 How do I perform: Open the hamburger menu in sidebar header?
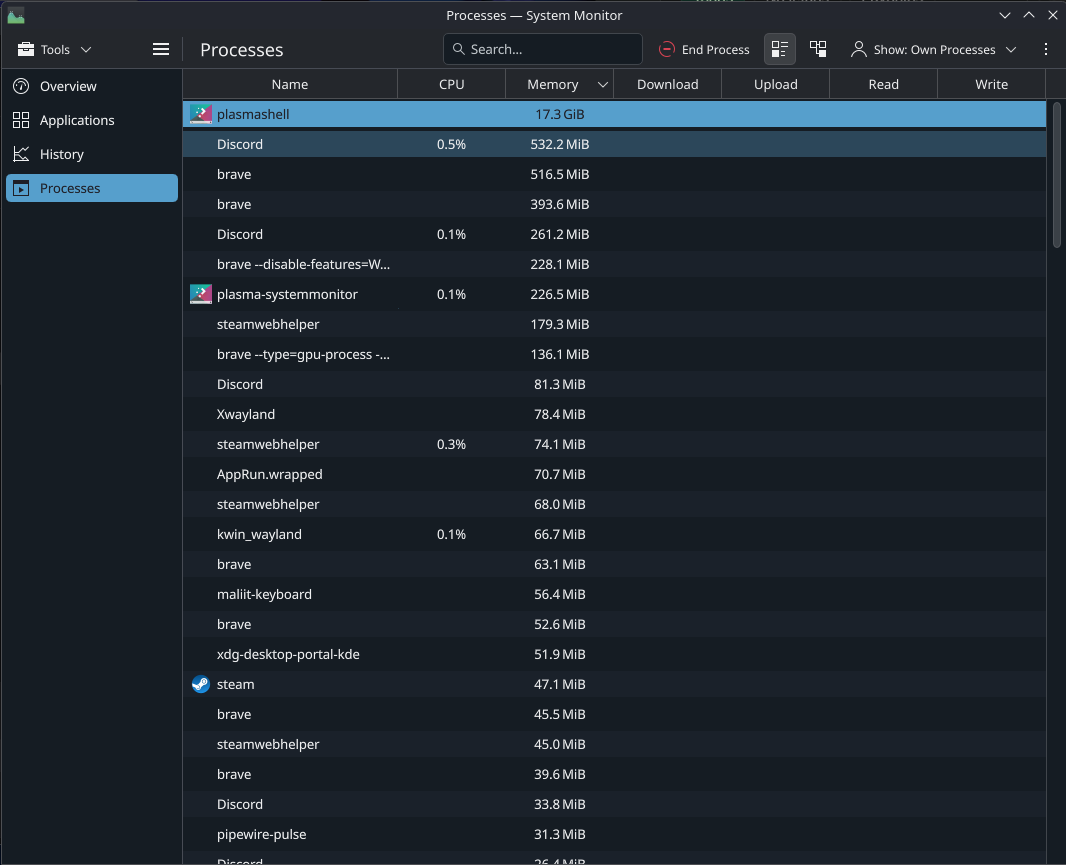(161, 49)
